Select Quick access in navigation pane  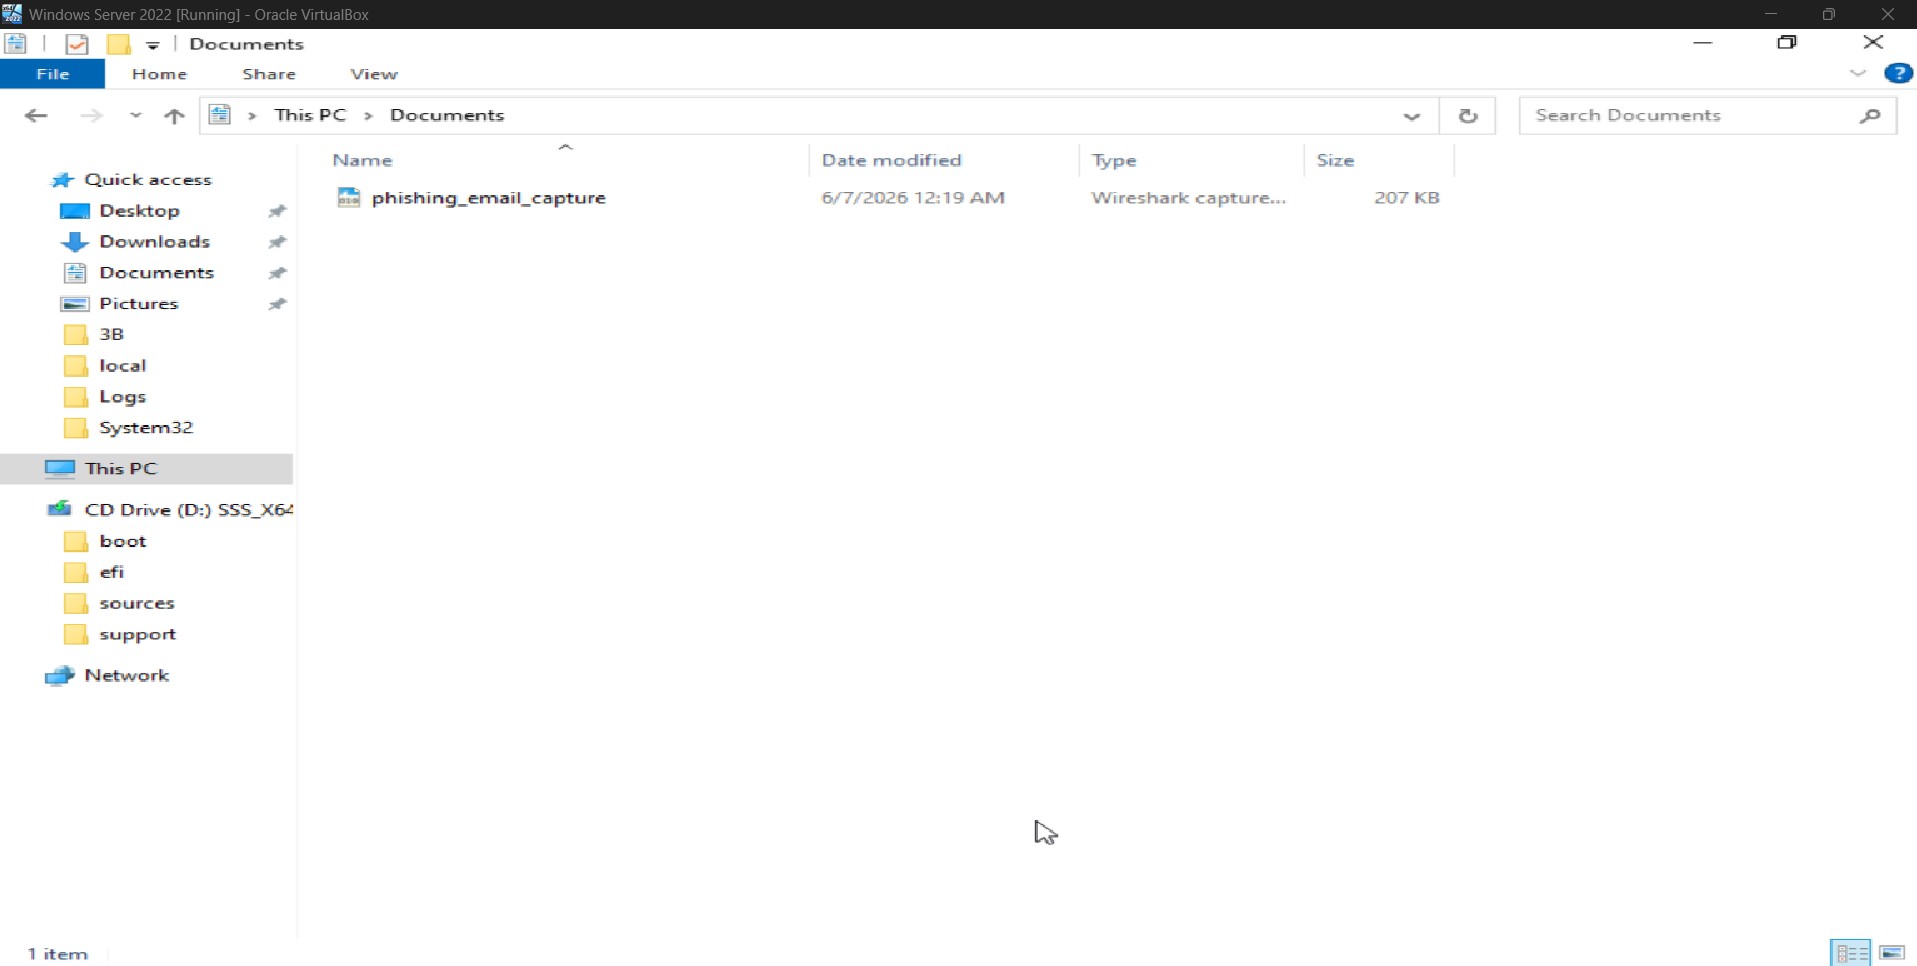tap(148, 180)
